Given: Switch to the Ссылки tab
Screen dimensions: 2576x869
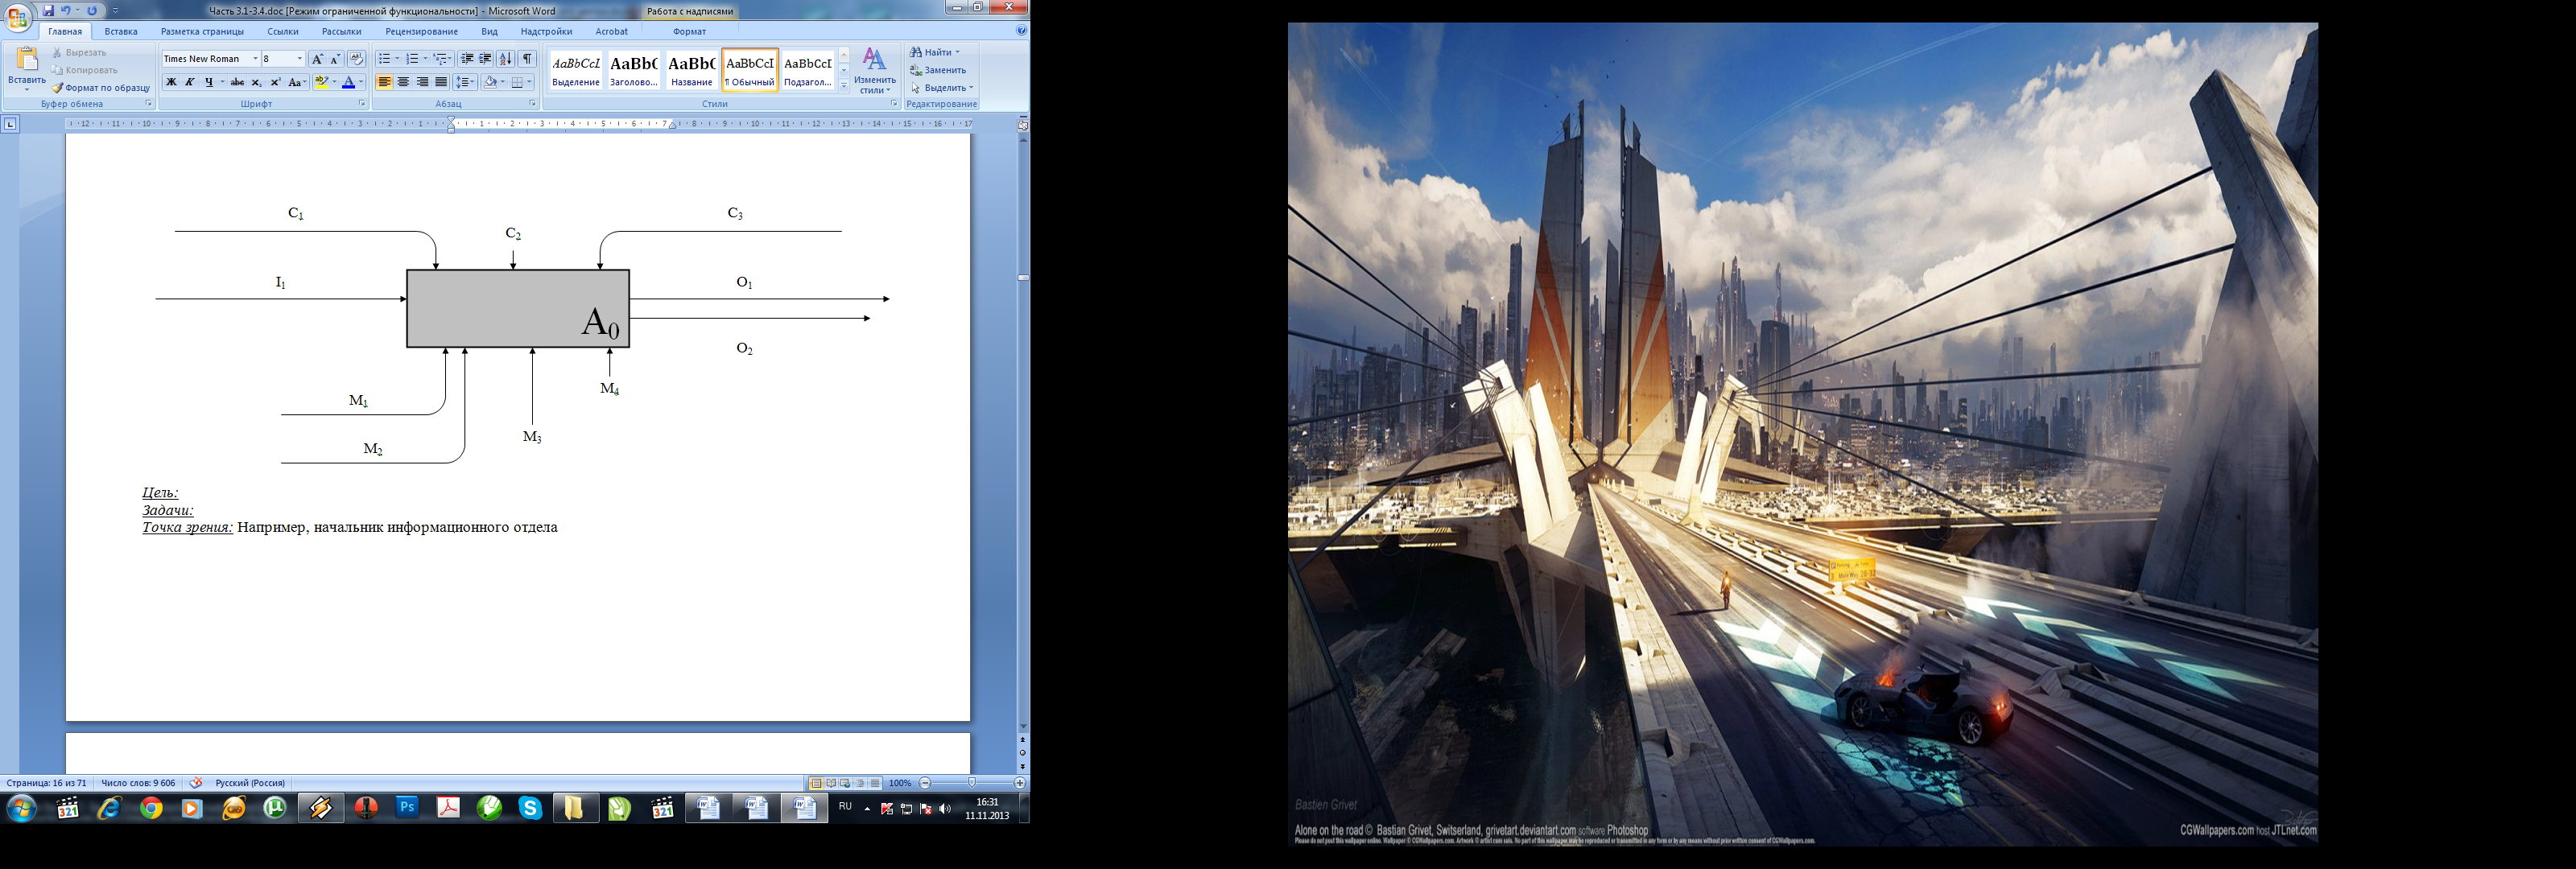Looking at the screenshot, I should click(x=283, y=32).
